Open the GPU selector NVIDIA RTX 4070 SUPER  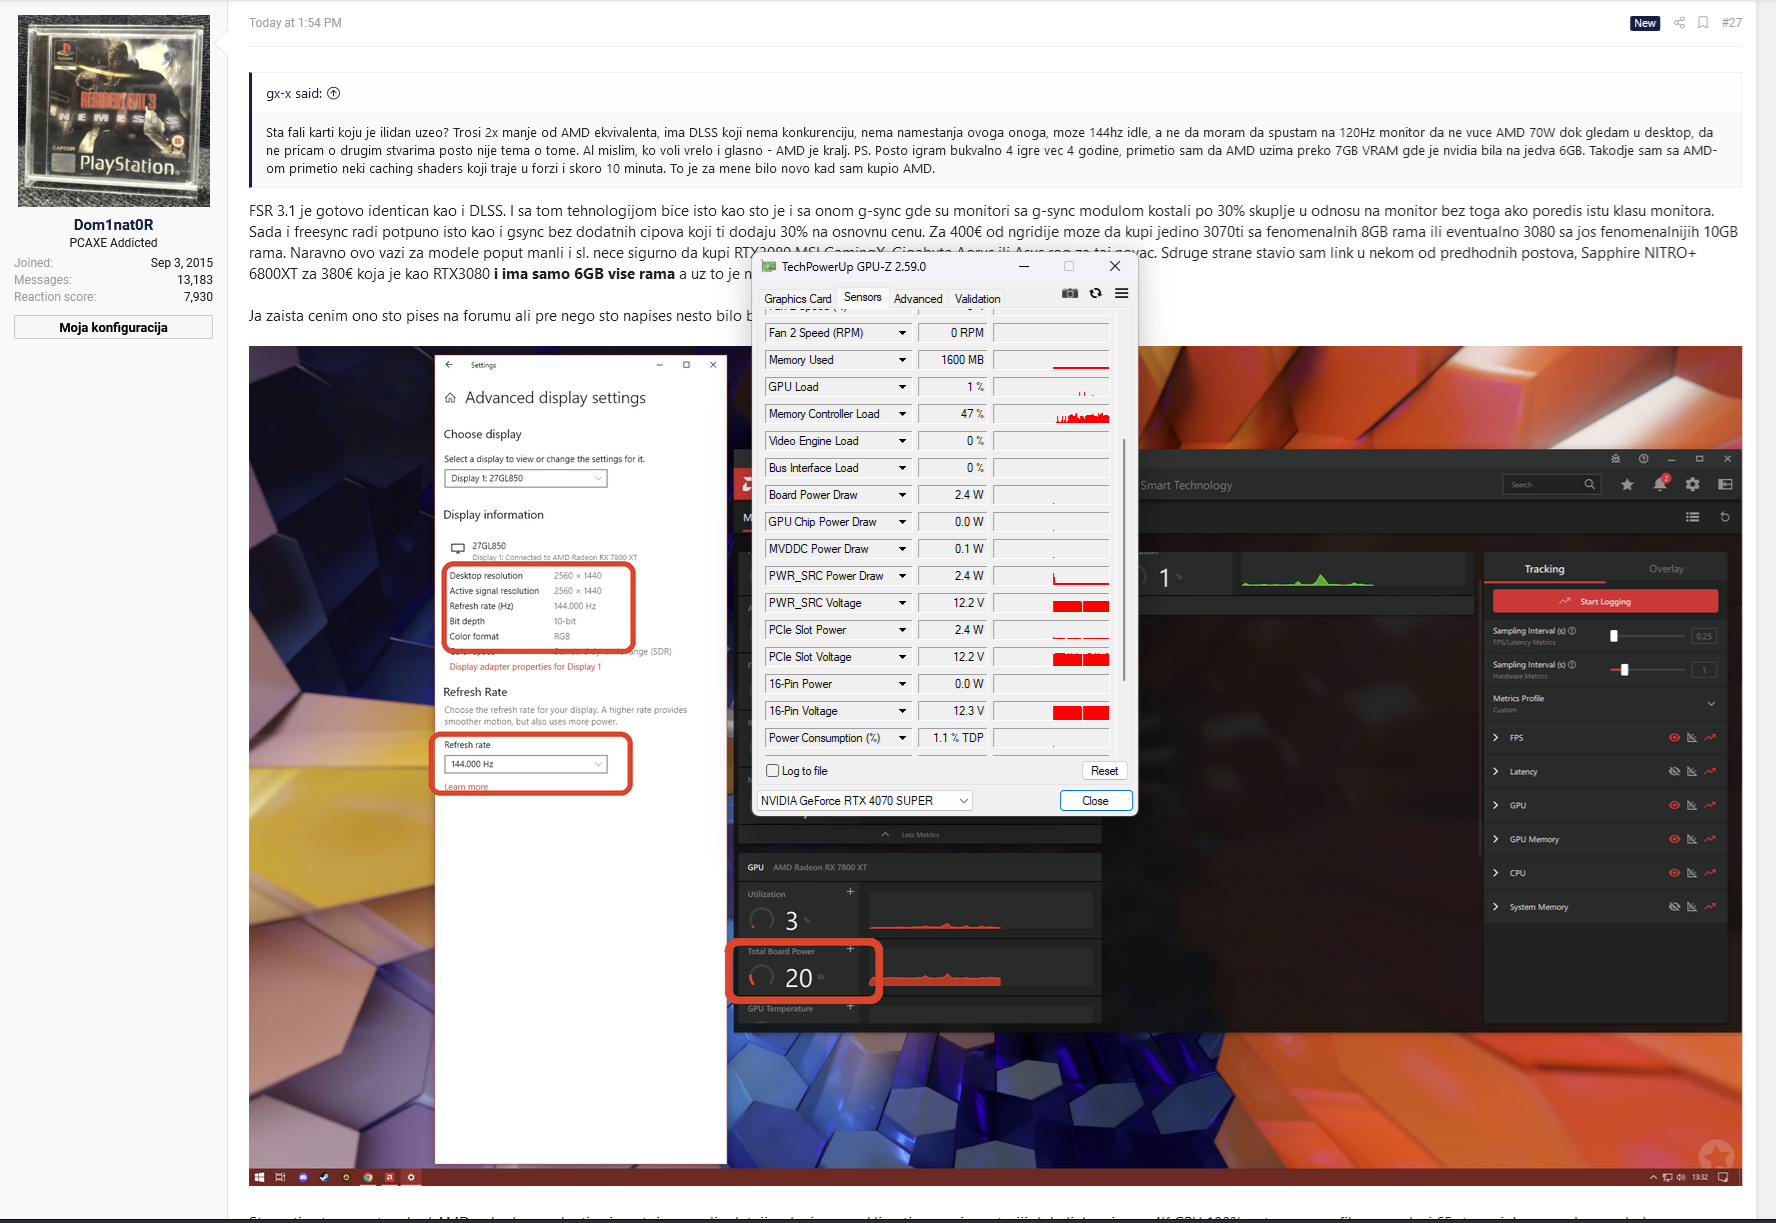pyautogui.click(x=865, y=801)
